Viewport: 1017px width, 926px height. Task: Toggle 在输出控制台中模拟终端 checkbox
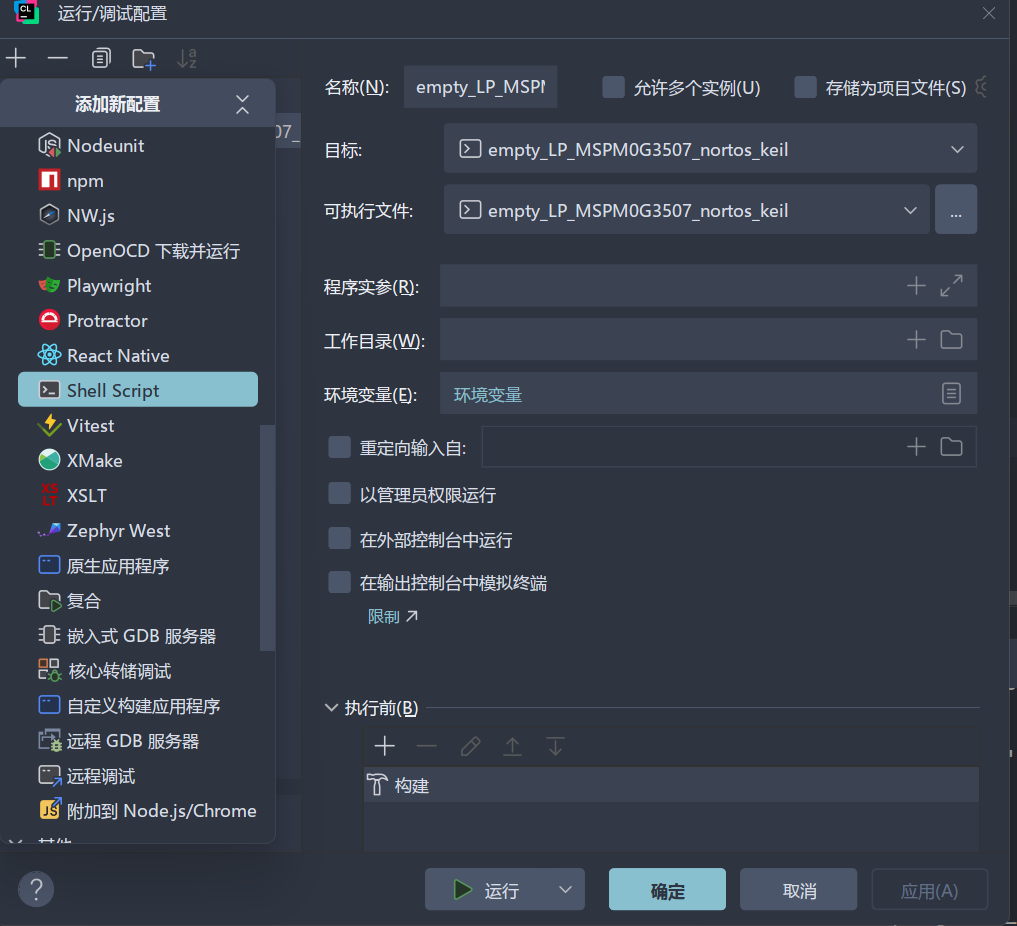point(339,582)
